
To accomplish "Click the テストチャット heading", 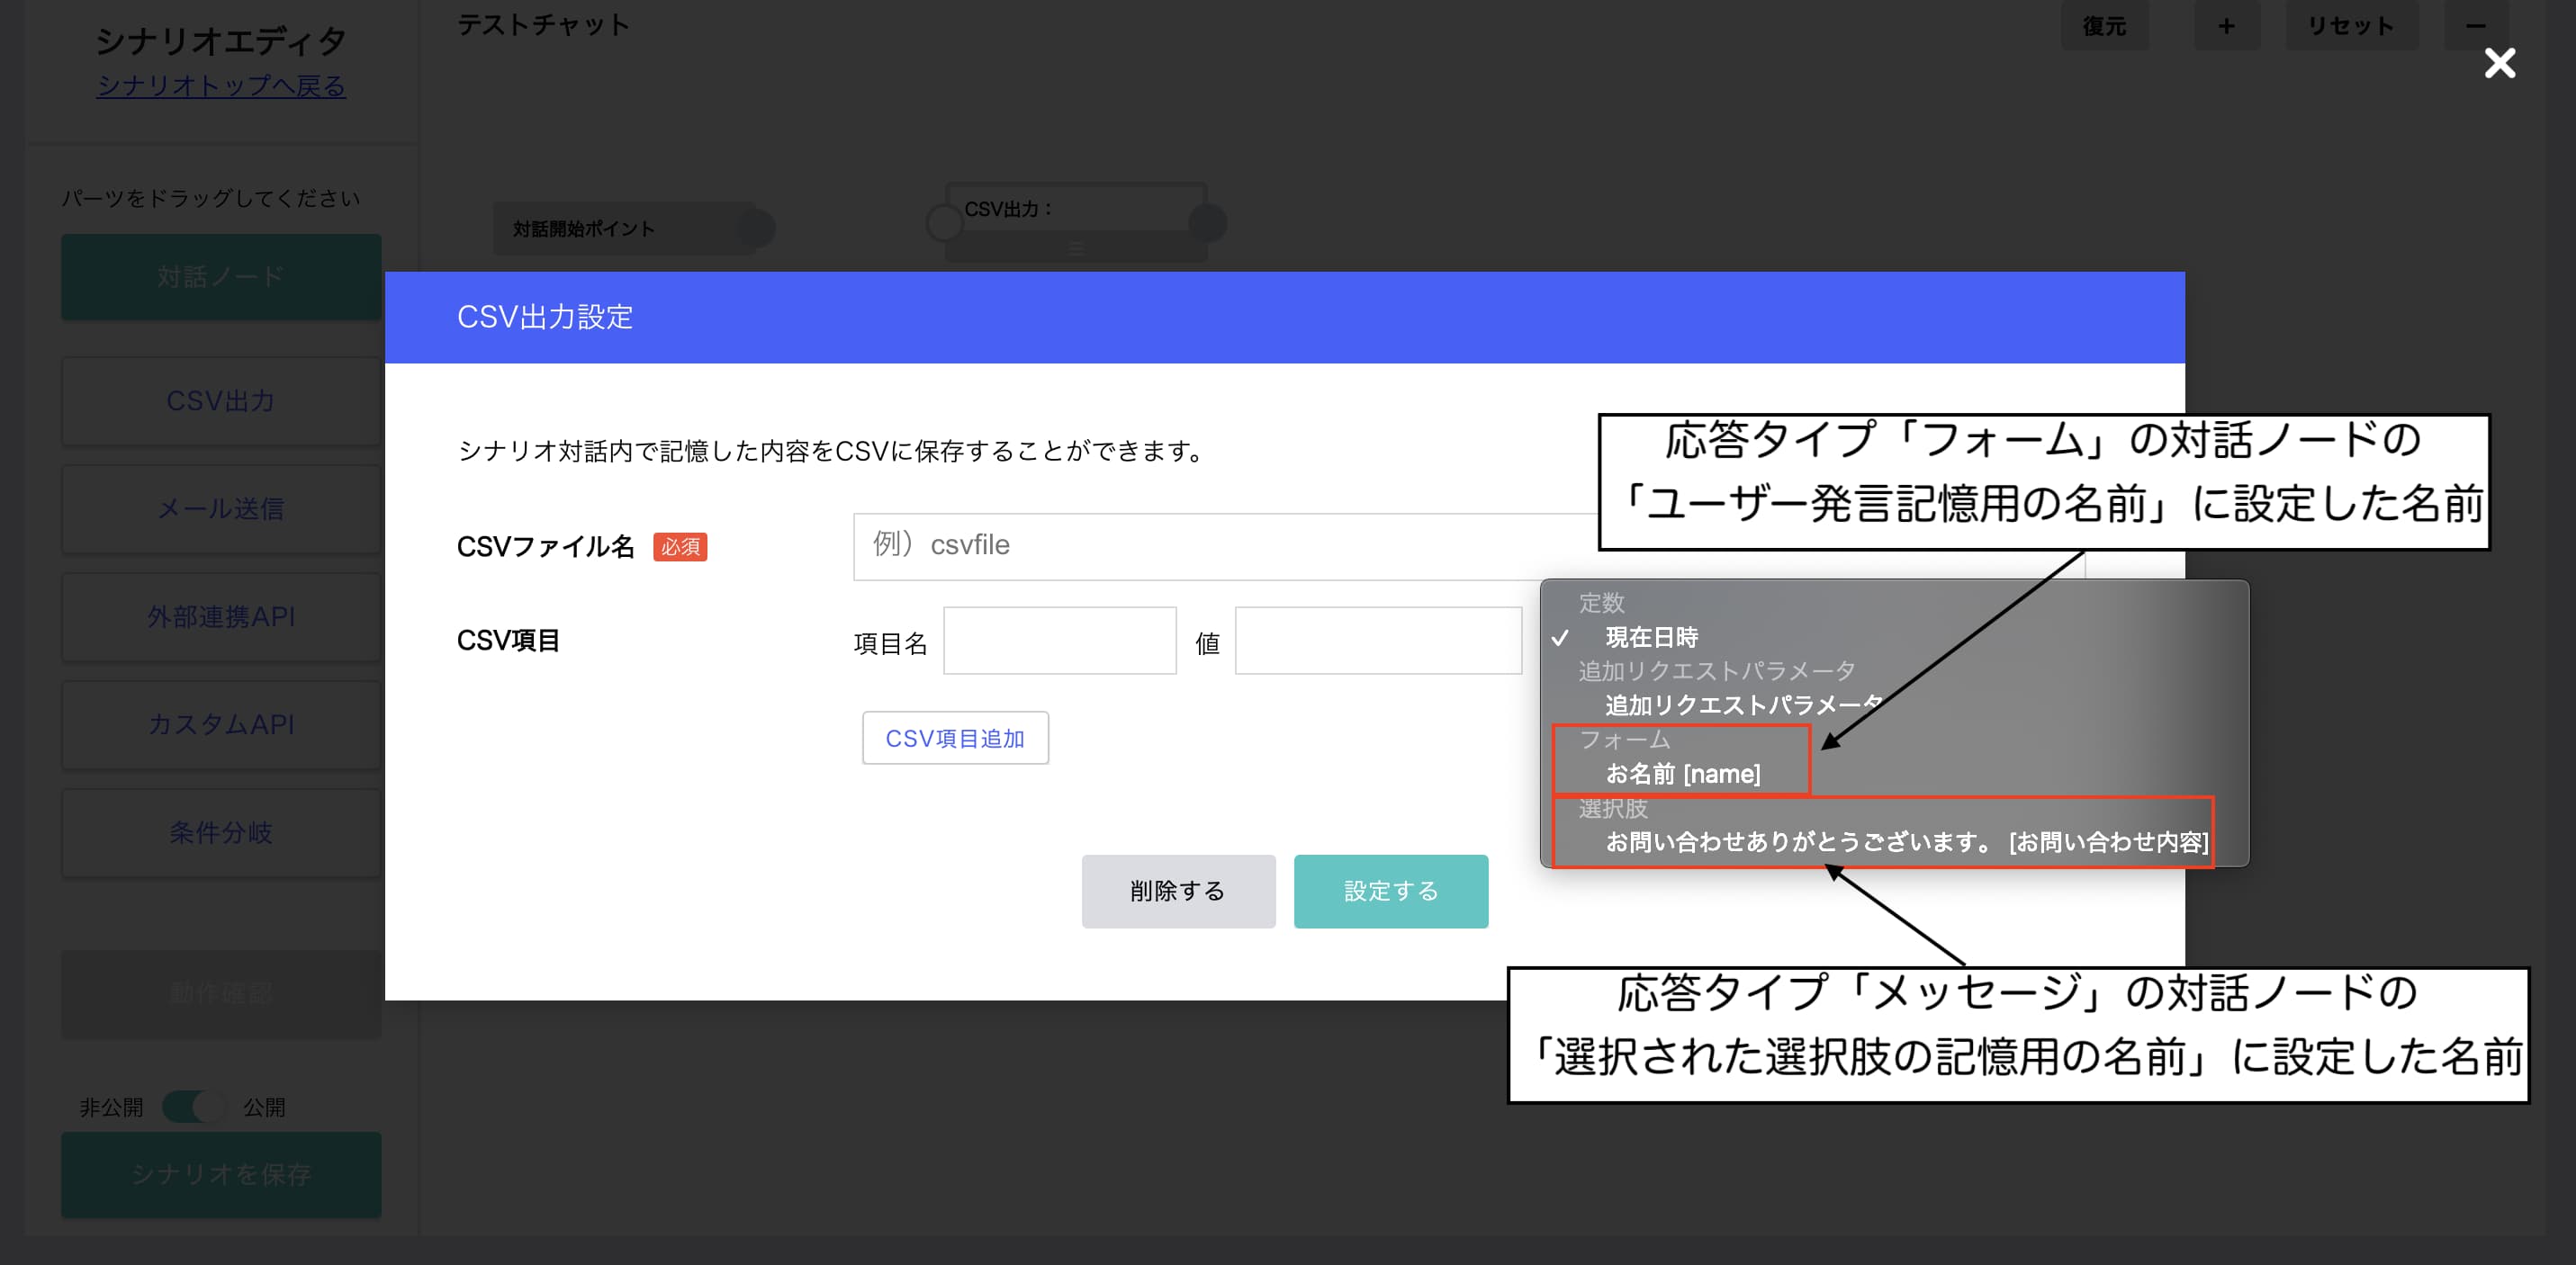I will coord(543,24).
